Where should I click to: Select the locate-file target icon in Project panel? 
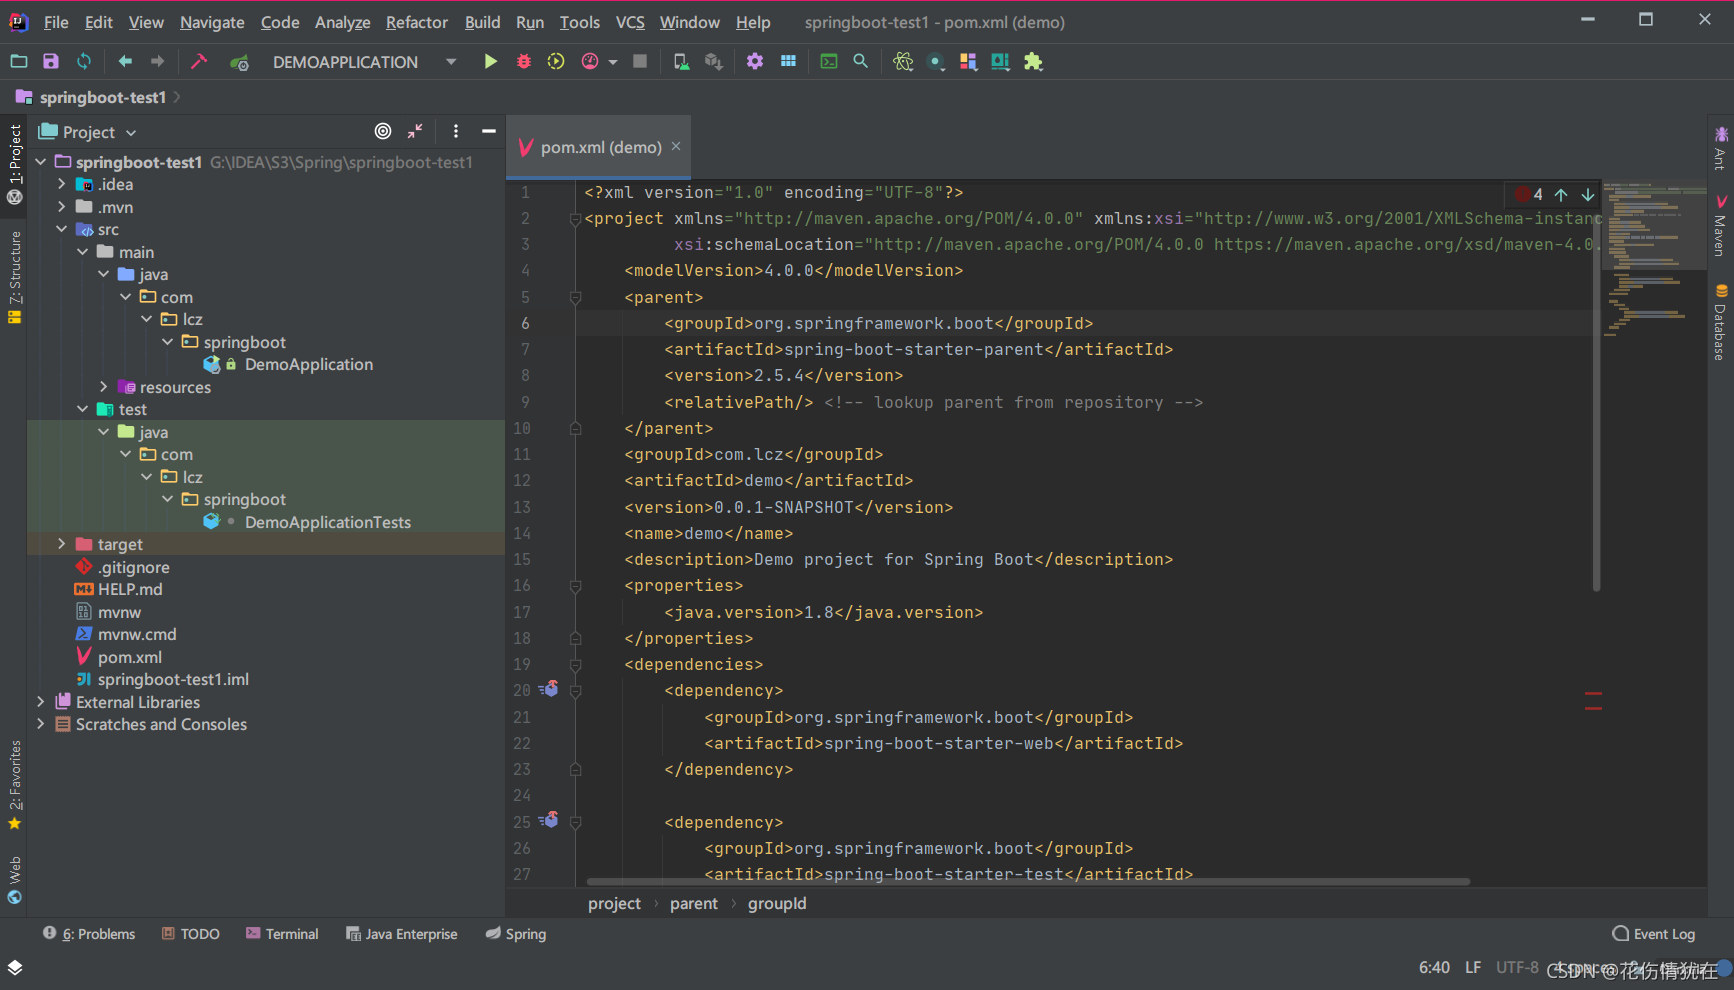click(383, 131)
